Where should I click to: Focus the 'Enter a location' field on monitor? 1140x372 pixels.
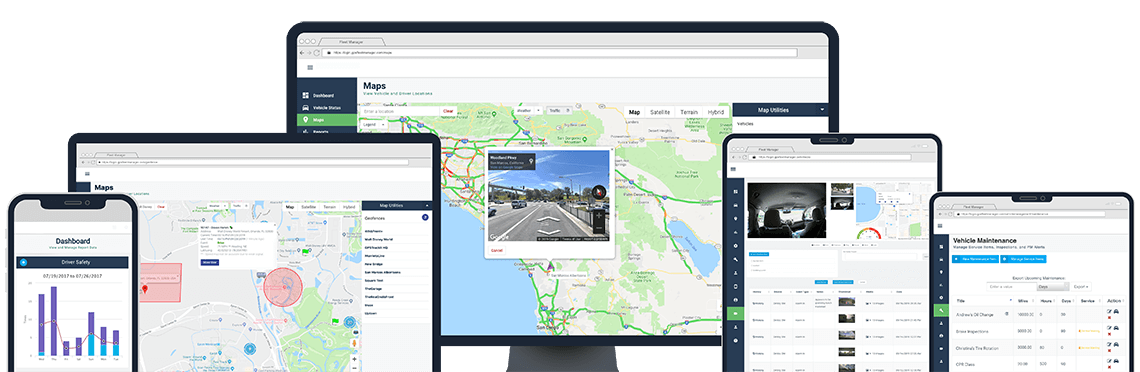click(x=399, y=111)
